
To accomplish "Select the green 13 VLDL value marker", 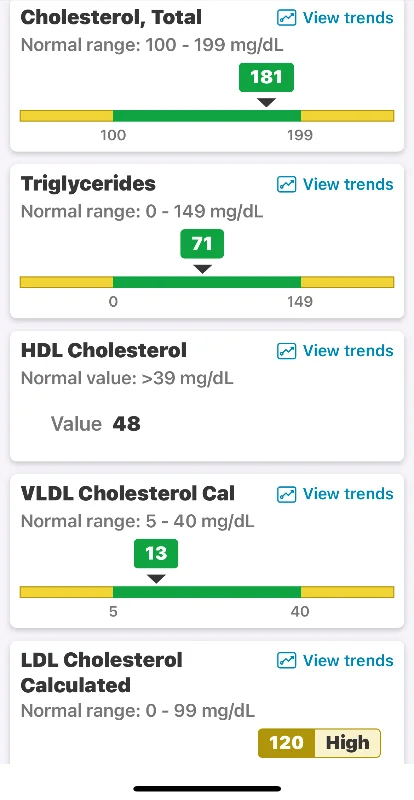I will [156, 554].
